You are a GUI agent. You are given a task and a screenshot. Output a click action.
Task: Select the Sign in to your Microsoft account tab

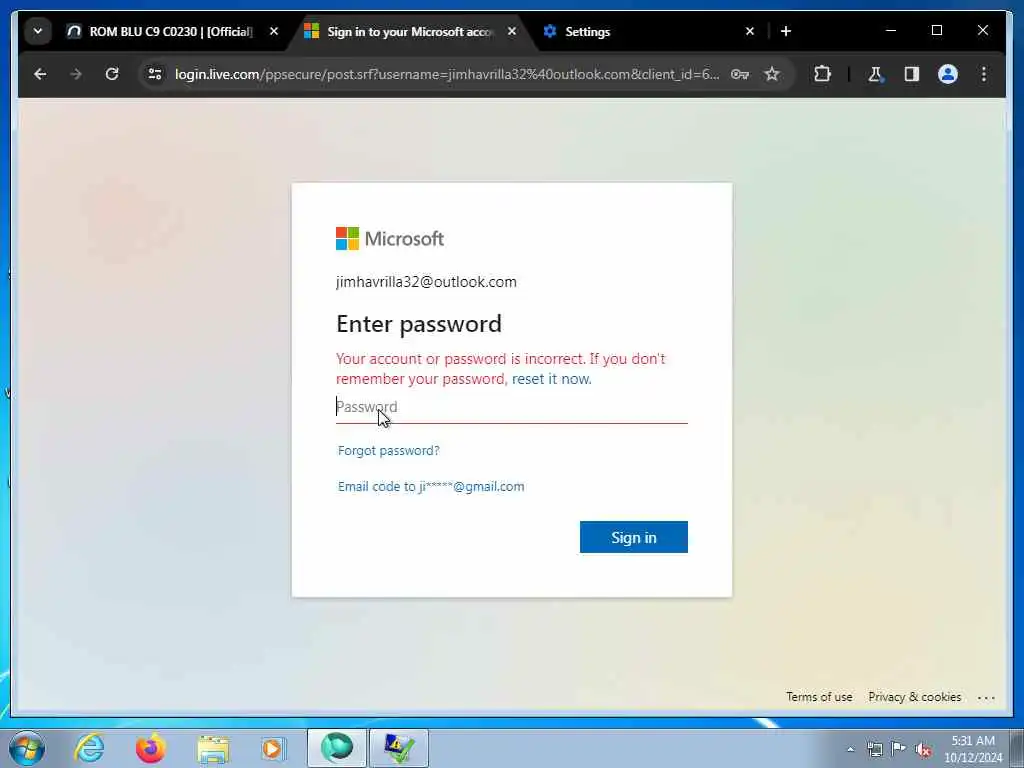409,31
